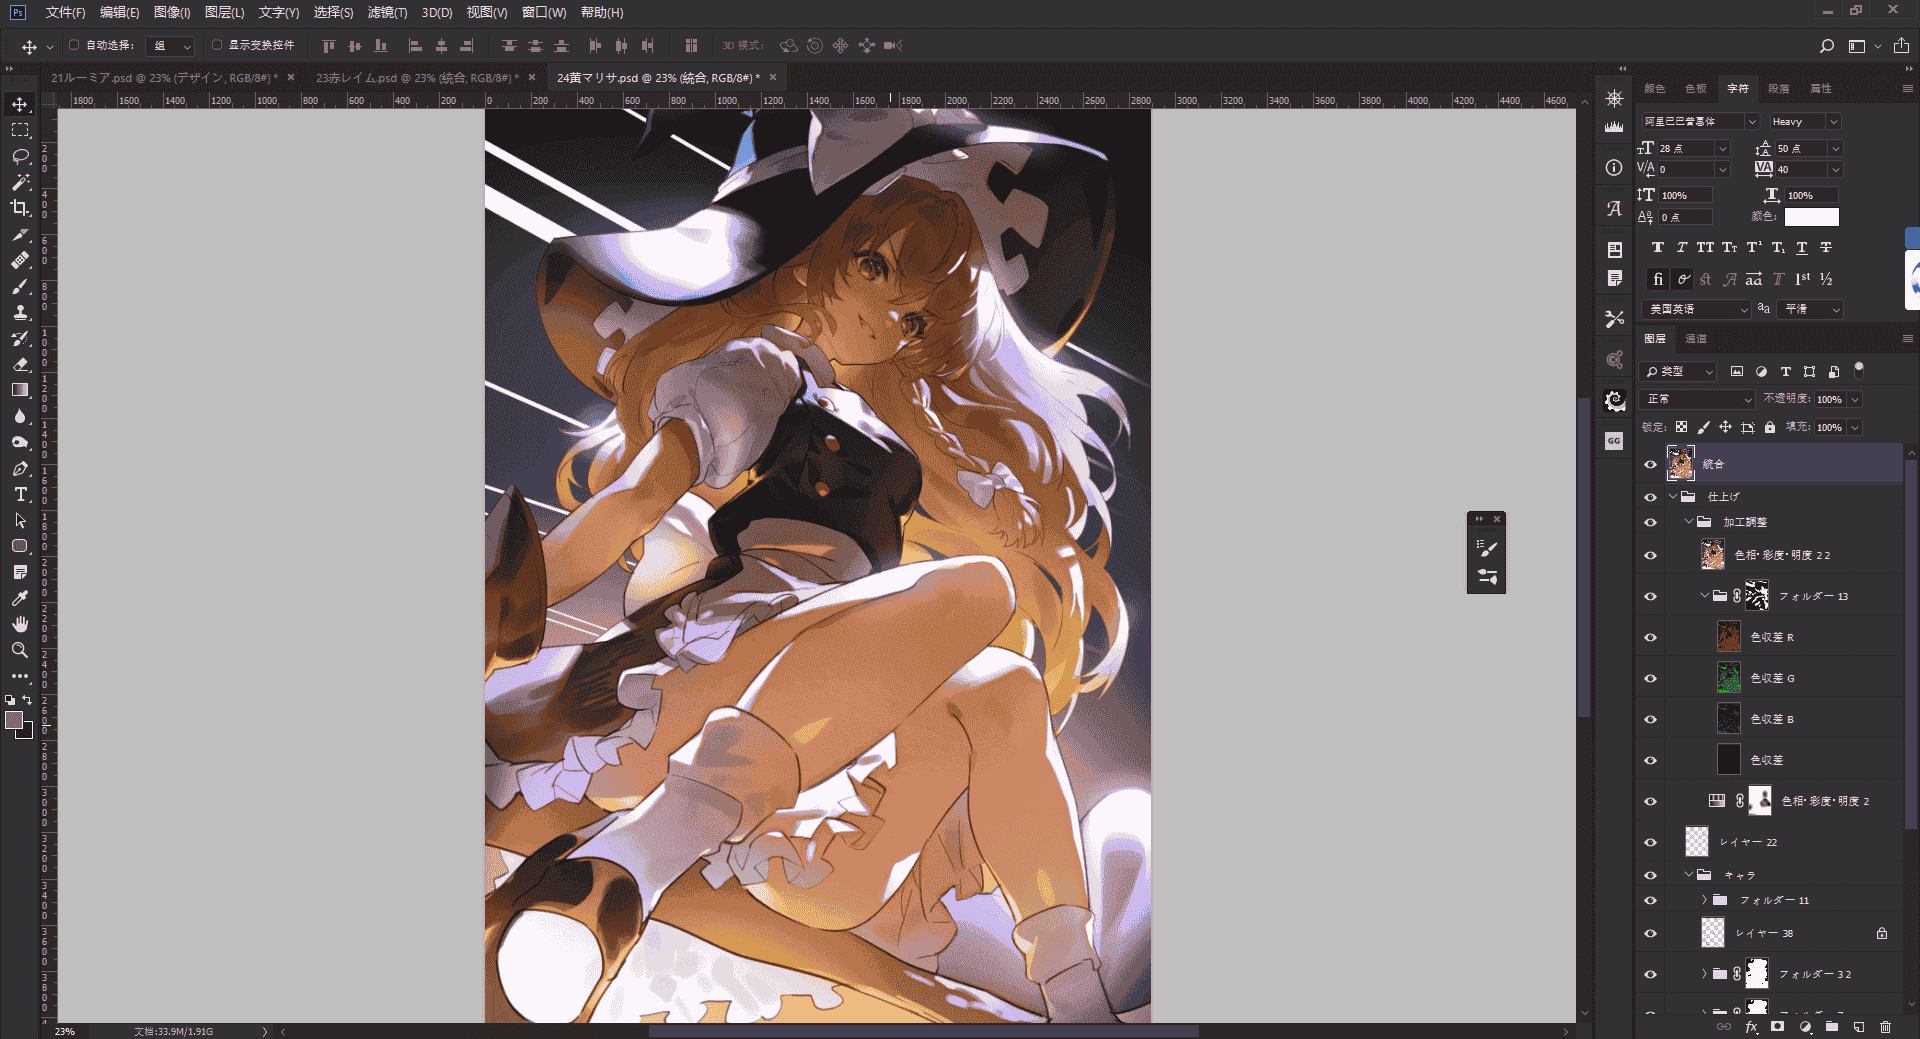Viewport: 1920px width, 1039px height.
Task: Select the Crop tool
Action: [x=20, y=208]
